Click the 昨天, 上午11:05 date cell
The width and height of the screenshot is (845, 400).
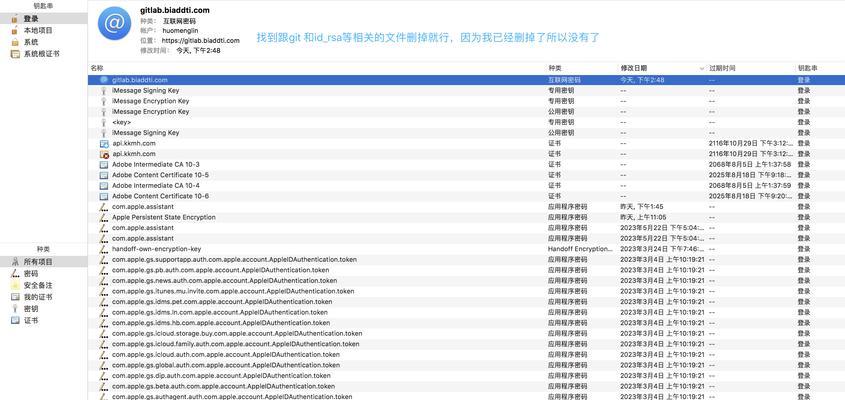pos(643,217)
